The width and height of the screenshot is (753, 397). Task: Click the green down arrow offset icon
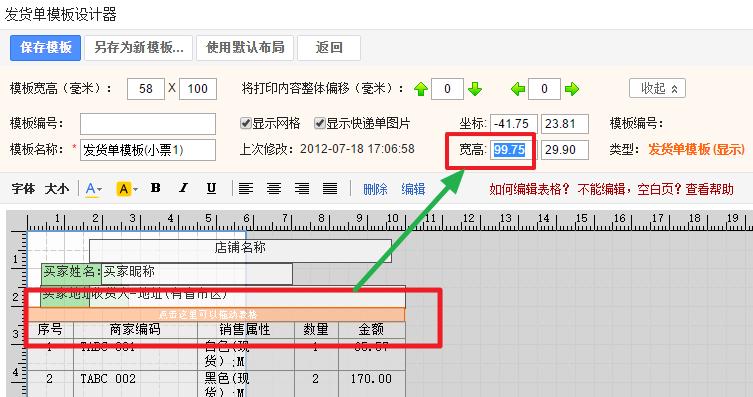474,89
